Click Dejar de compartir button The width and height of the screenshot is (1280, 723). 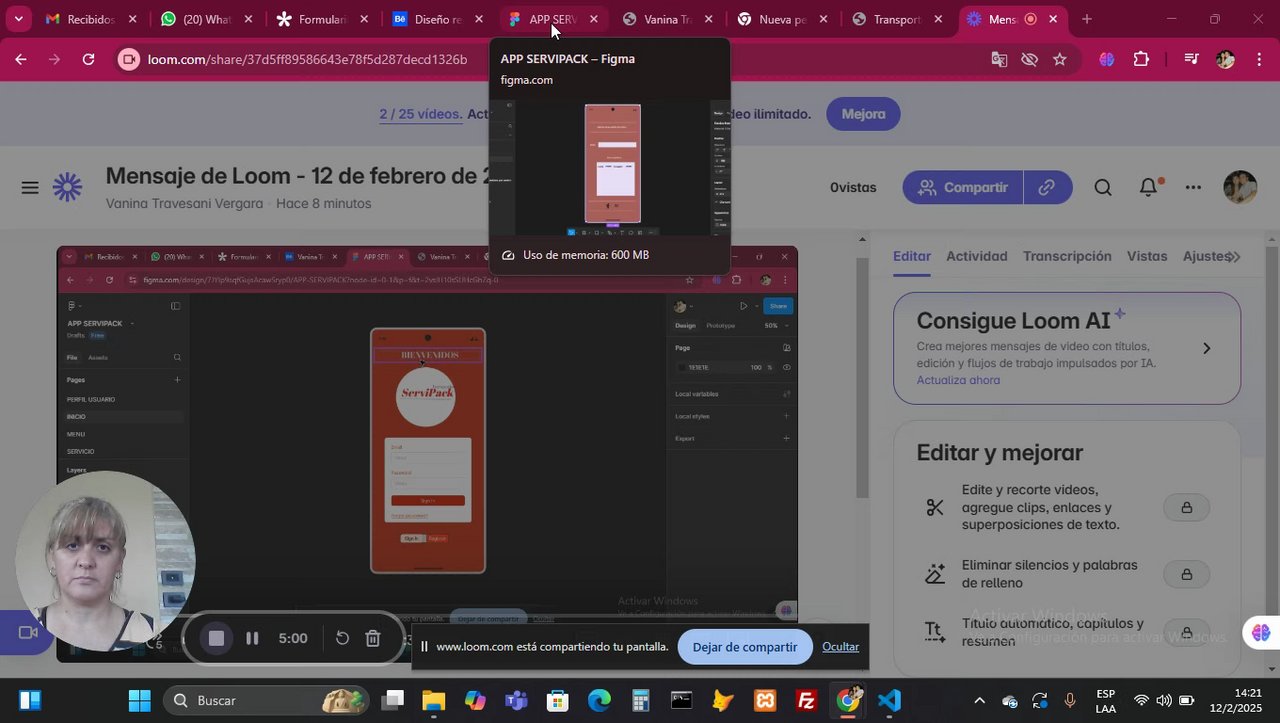(x=745, y=647)
